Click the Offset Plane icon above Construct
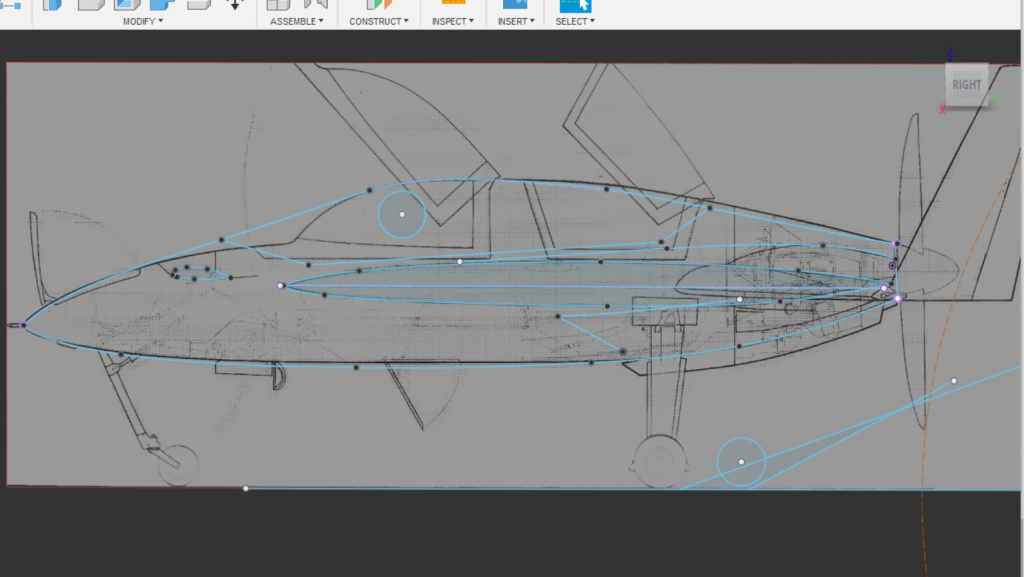Screen dimensions: 1024x577 379,4
